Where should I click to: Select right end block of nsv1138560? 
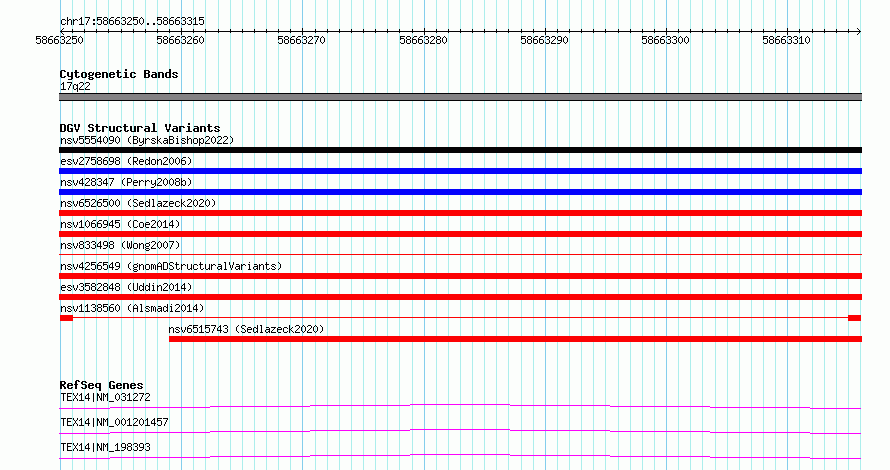click(x=855, y=318)
